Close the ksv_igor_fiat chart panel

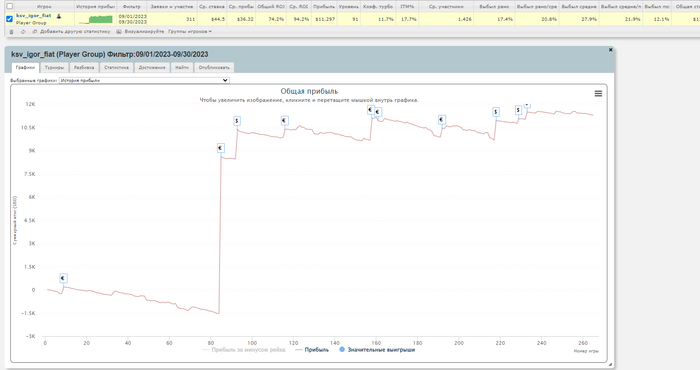(x=610, y=50)
